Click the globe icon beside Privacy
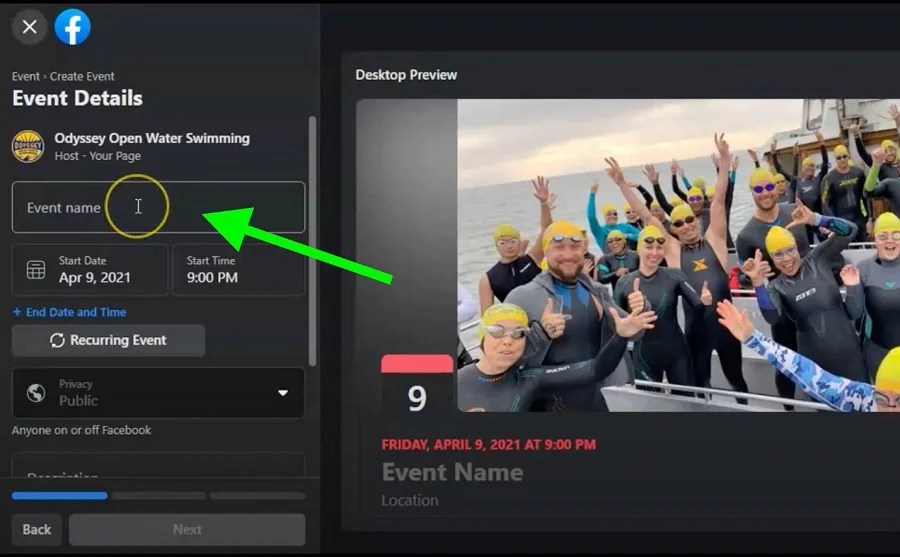 [x=36, y=393]
